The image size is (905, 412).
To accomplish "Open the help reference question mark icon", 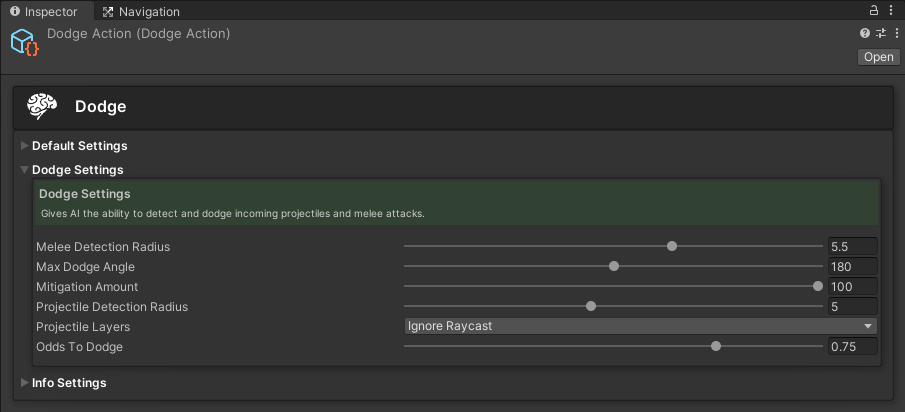I will coord(865,33).
